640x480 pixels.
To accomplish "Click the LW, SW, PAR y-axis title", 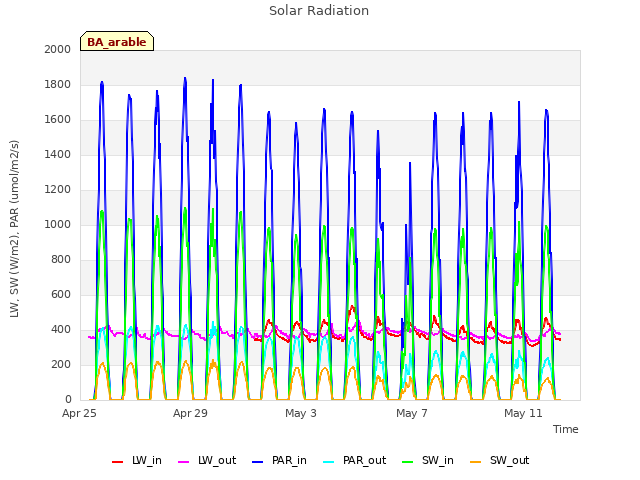I will 15,229.
